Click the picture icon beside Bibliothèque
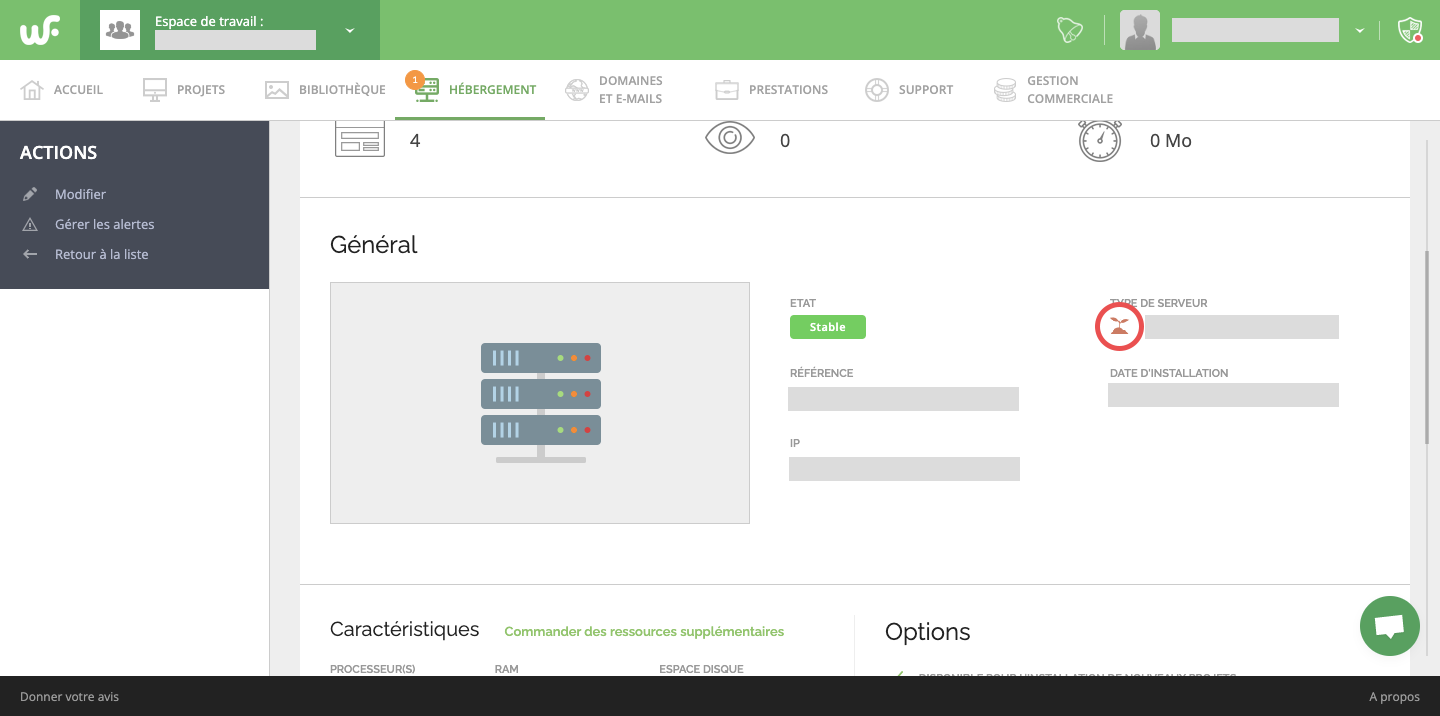Image resolution: width=1440 pixels, height=716 pixels. pyautogui.click(x=277, y=90)
